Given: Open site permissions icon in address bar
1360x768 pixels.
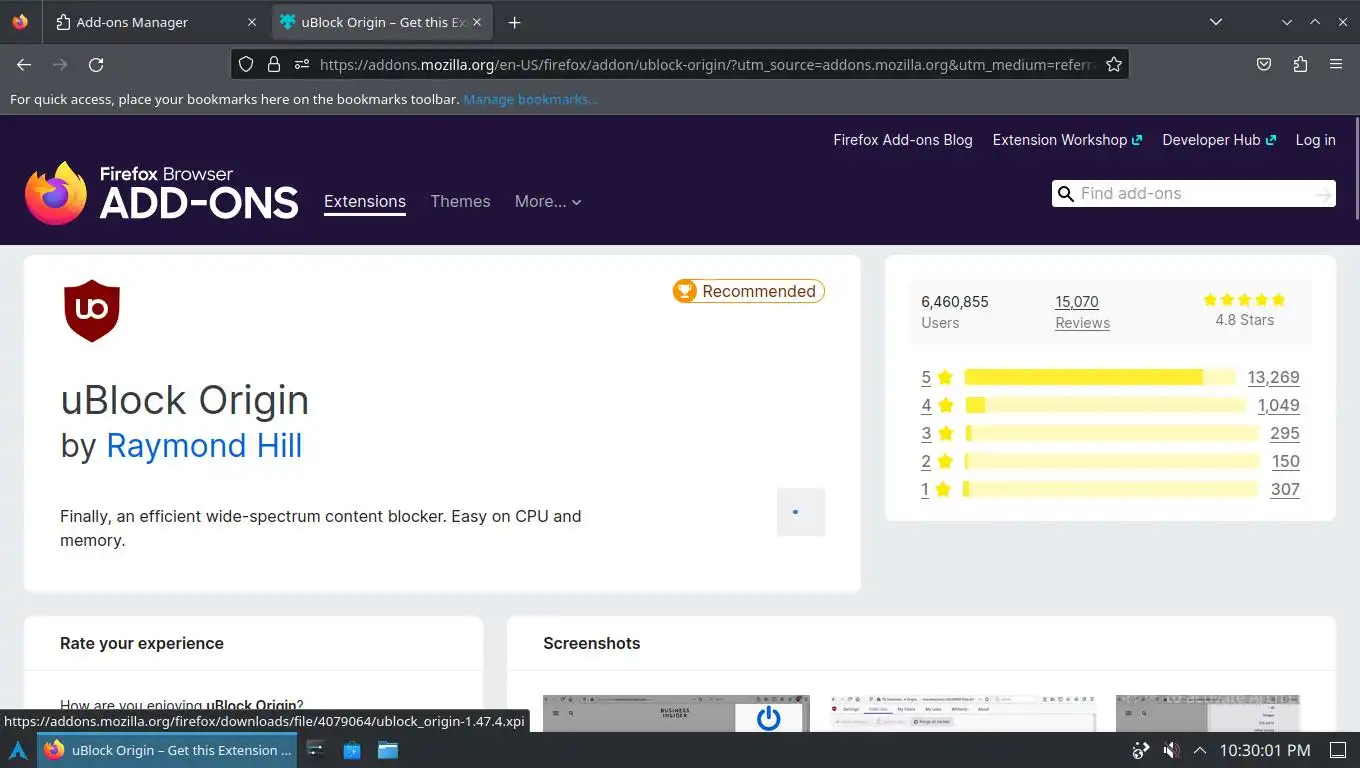Looking at the screenshot, I should point(301,64).
